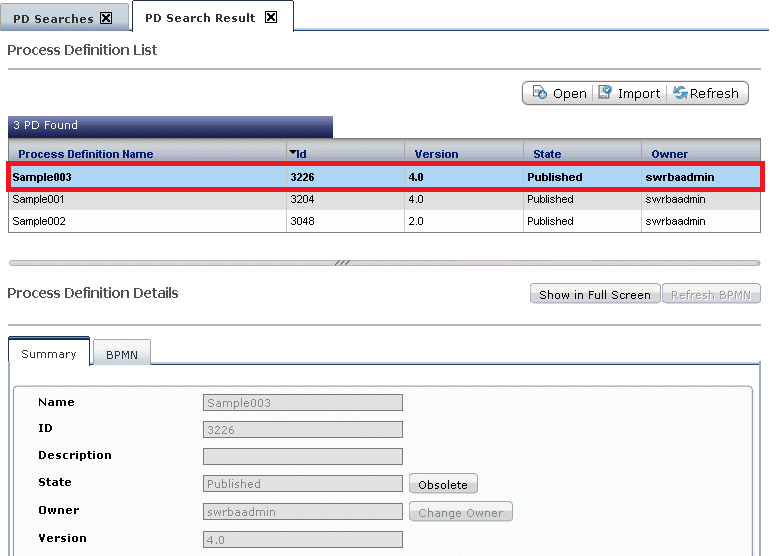Click the Id cell 3048
The height and width of the screenshot is (556, 778).
click(x=302, y=221)
